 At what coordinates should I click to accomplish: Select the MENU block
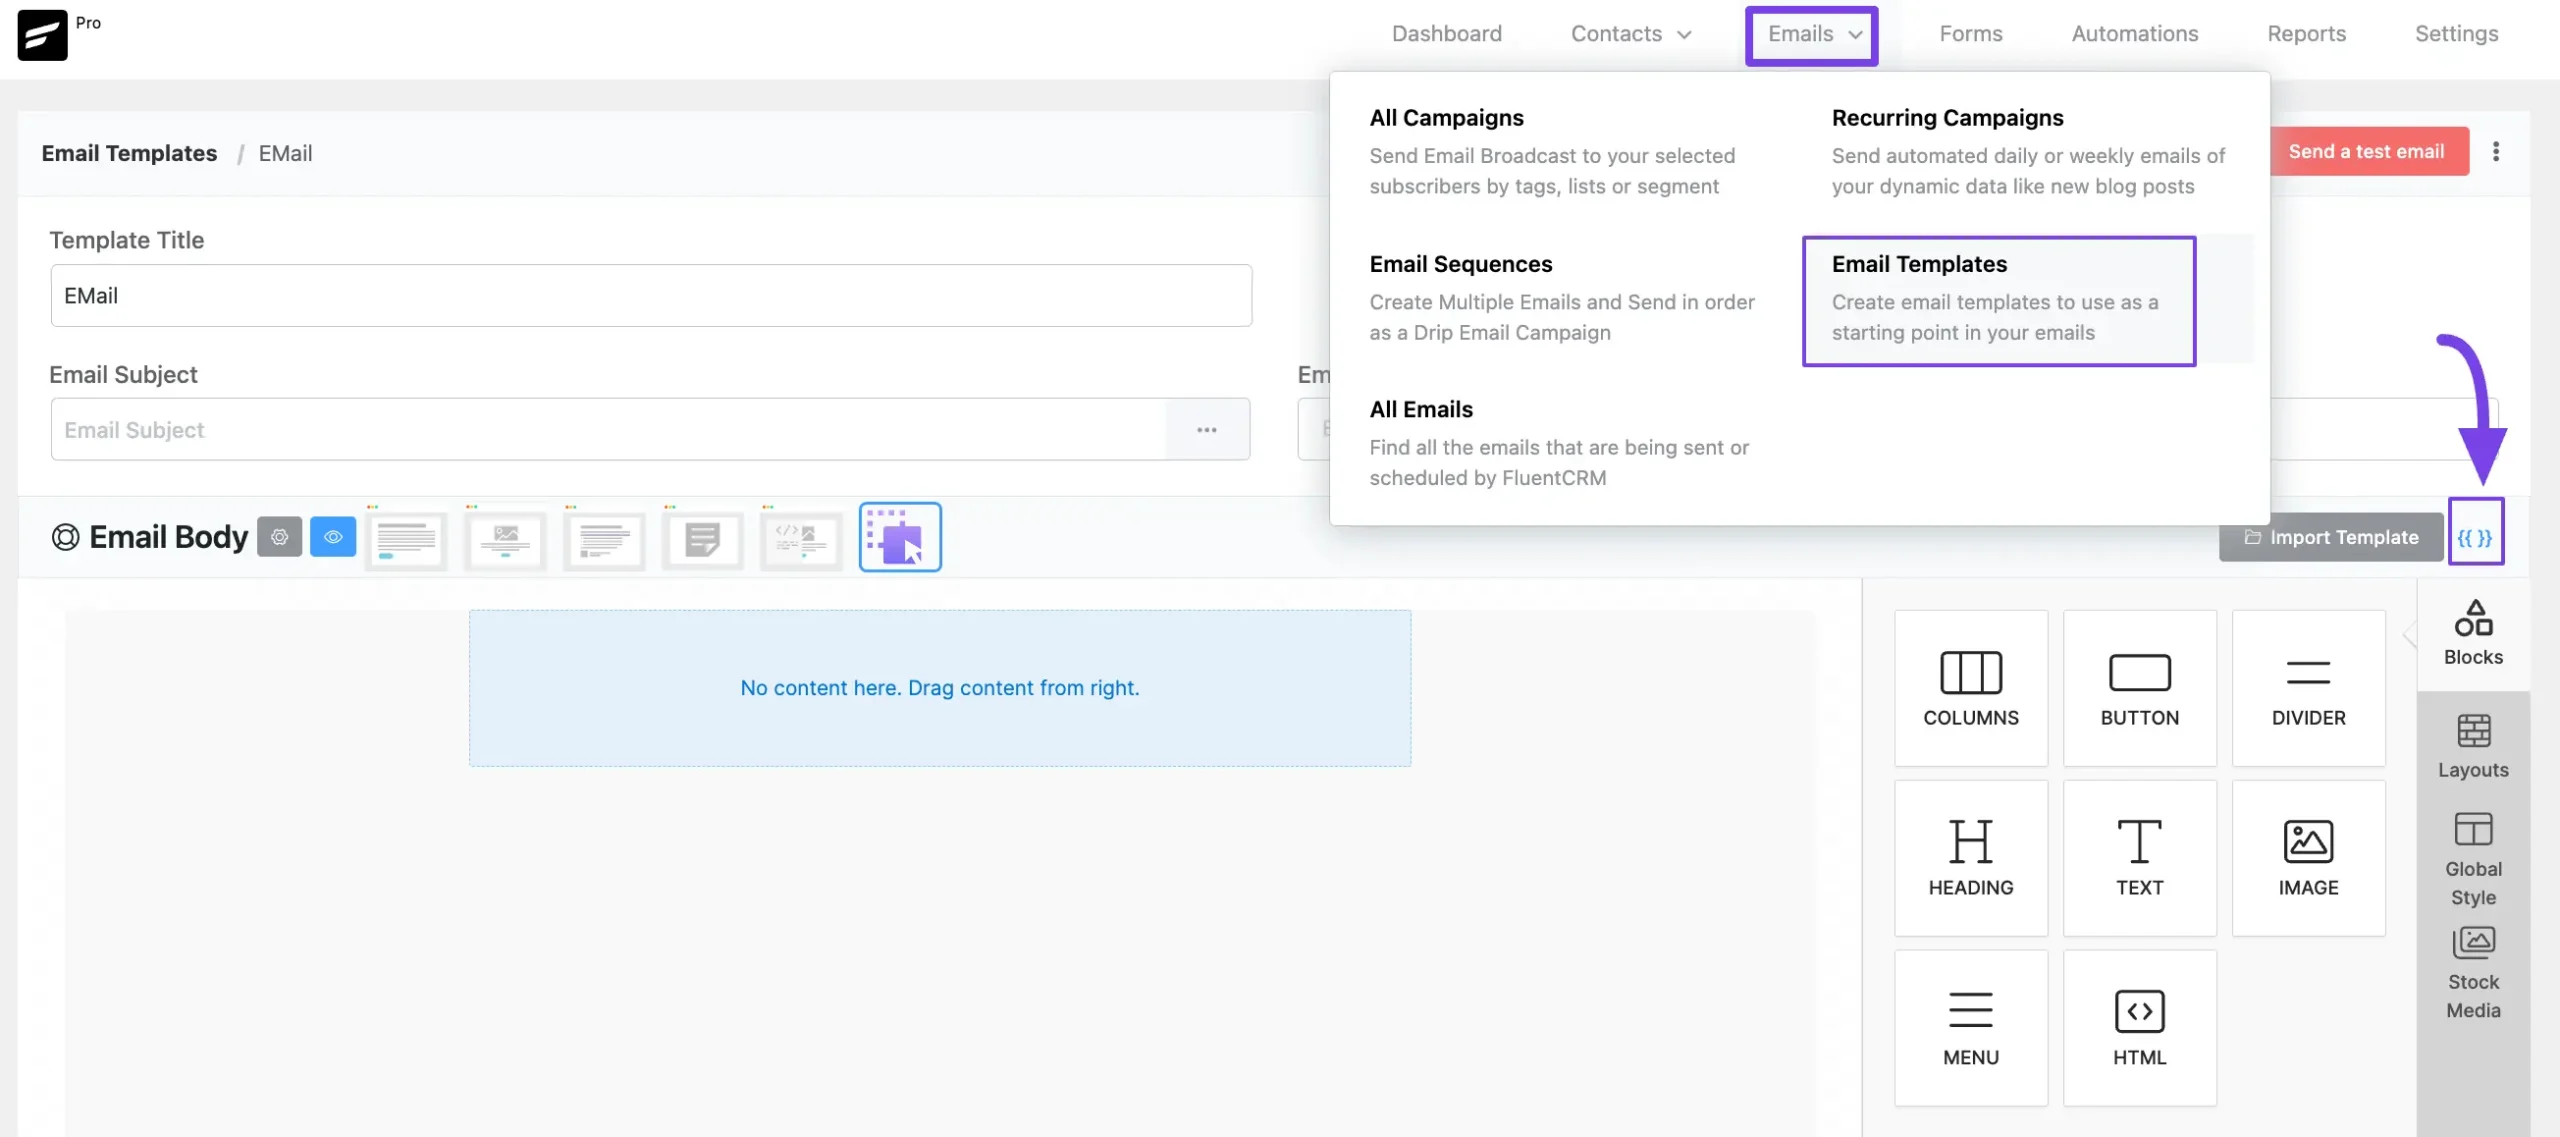(1970, 1028)
